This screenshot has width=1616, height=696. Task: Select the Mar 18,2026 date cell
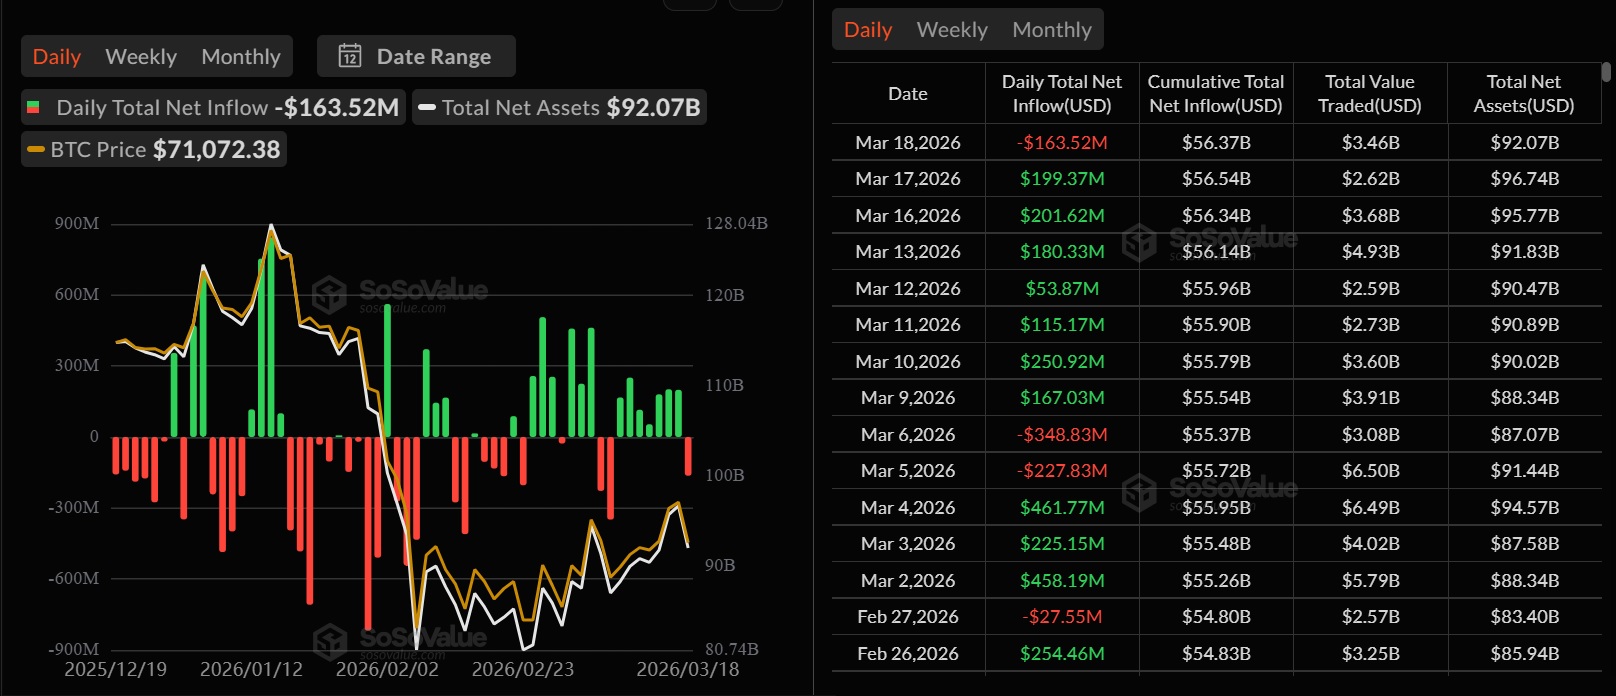click(x=908, y=143)
